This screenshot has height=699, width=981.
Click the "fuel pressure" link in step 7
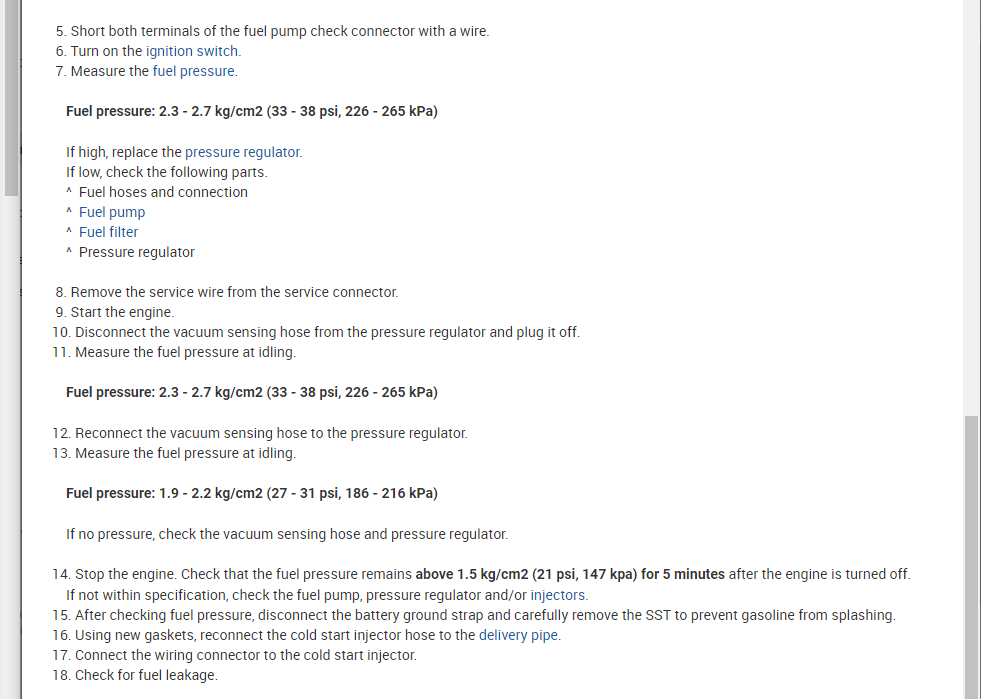click(x=194, y=71)
